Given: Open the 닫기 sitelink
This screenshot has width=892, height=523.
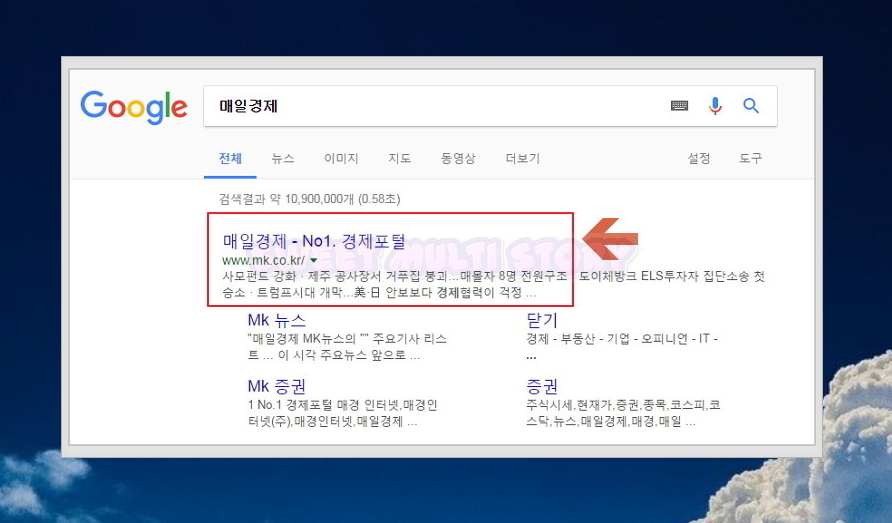Looking at the screenshot, I should click(542, 320).
